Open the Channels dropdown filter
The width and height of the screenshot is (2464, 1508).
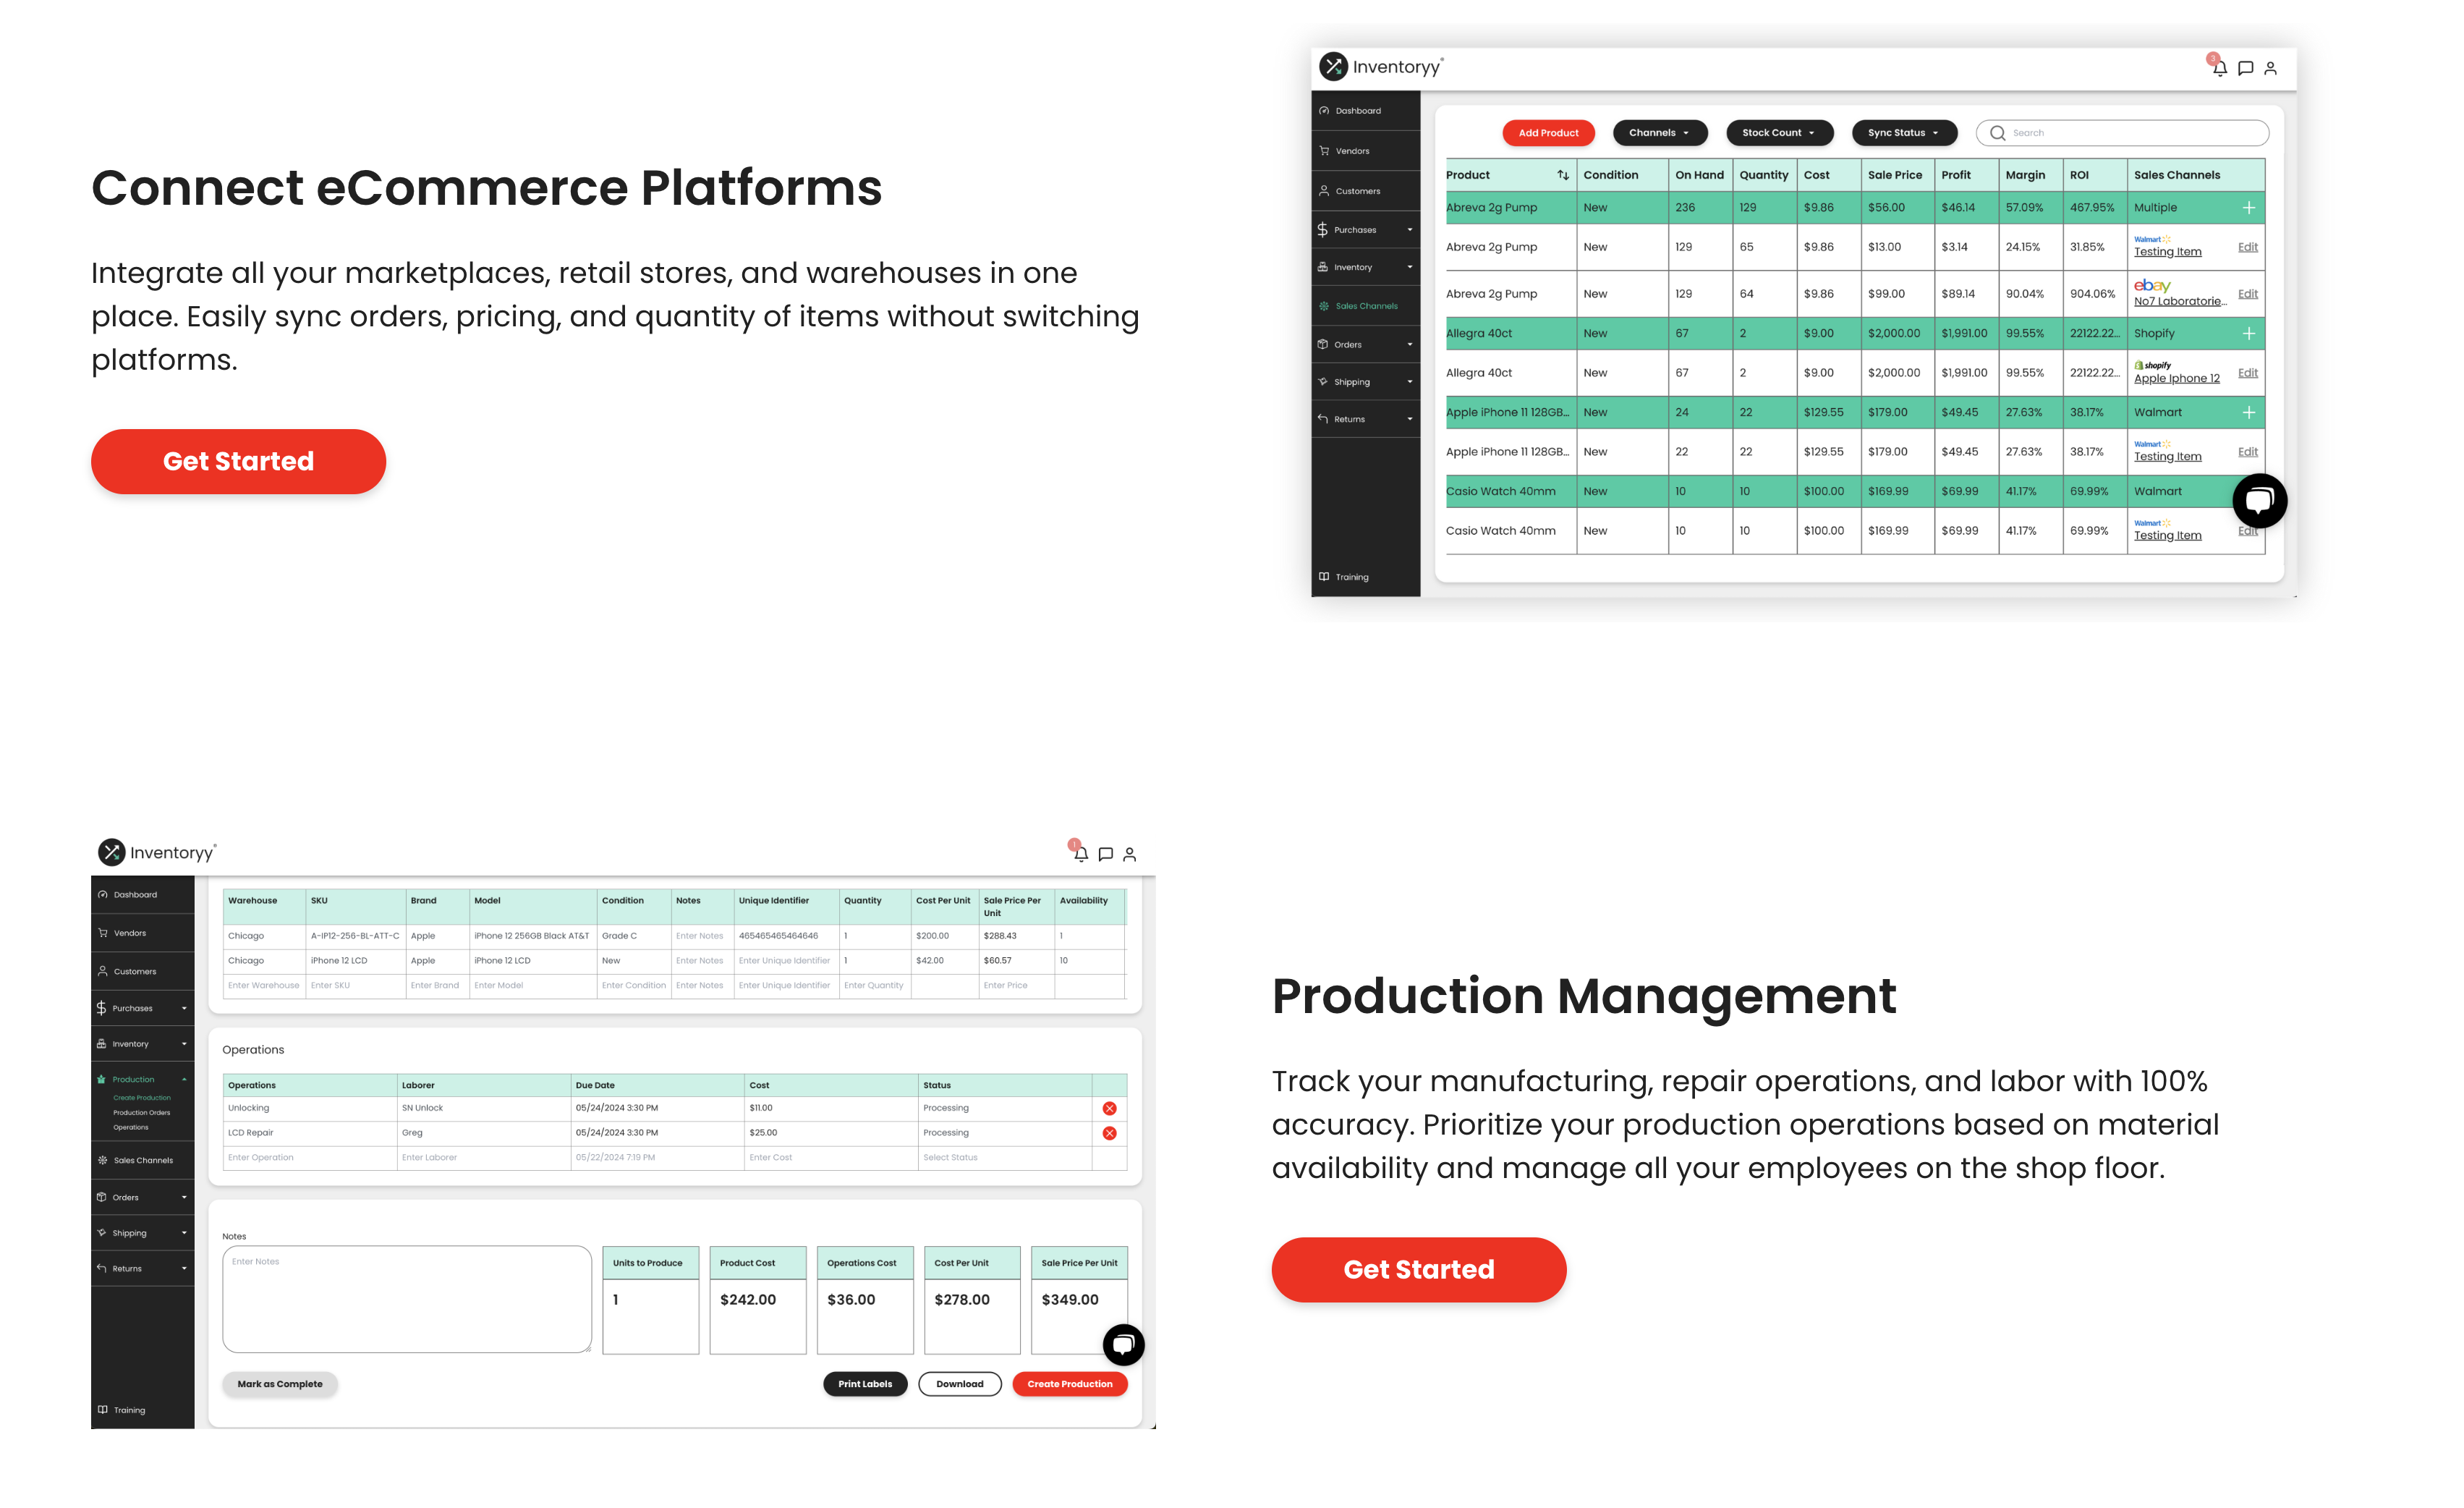[x=1659, y=133]
